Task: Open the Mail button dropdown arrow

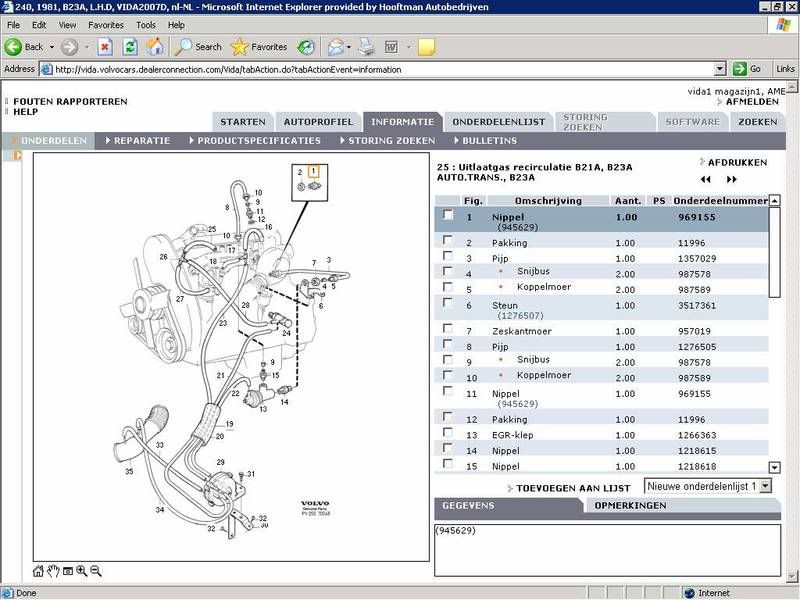Action: pyautogui.click(x=349, y=47)
